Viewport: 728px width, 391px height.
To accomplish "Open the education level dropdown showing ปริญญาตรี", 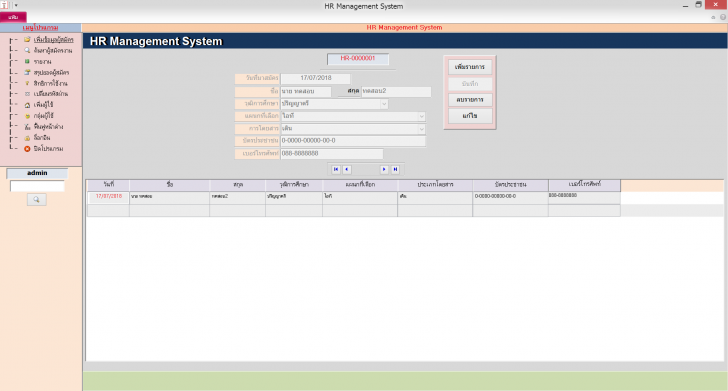I will [384, 104].
